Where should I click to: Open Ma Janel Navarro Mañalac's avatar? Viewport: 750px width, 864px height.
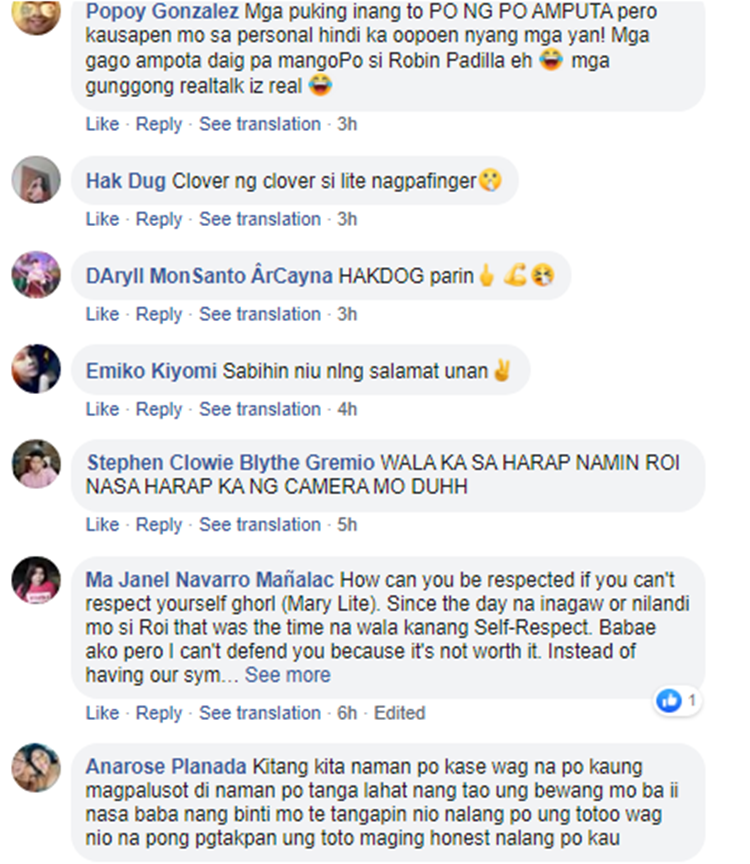pyautogui.click(x=36, y=580)
